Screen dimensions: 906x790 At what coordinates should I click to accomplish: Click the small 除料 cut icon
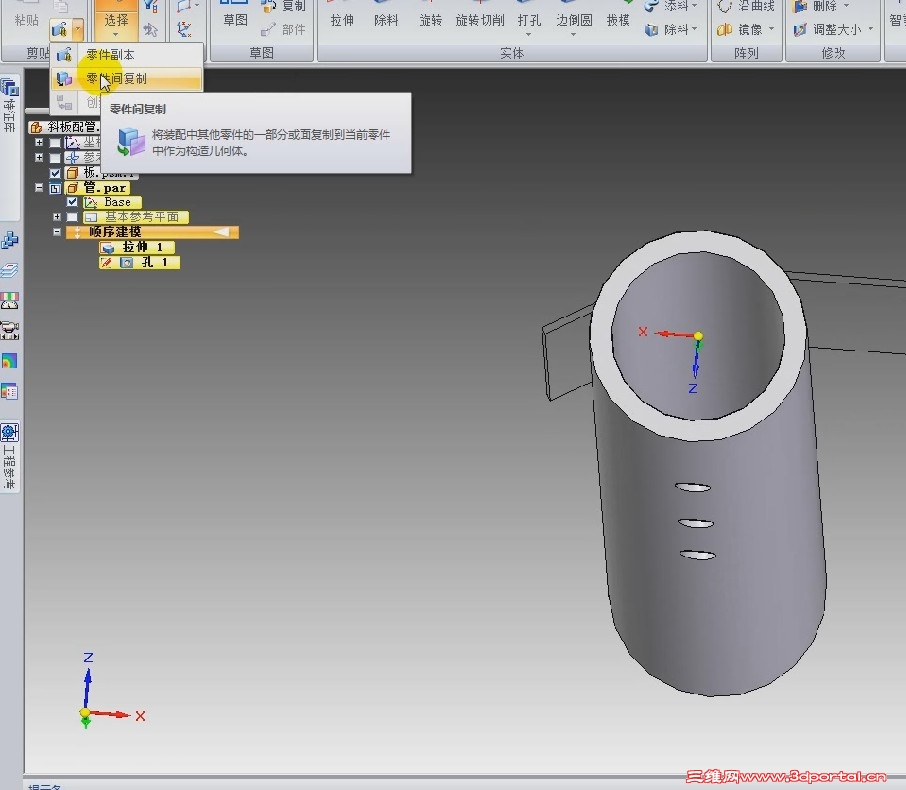tap(652, 29)
